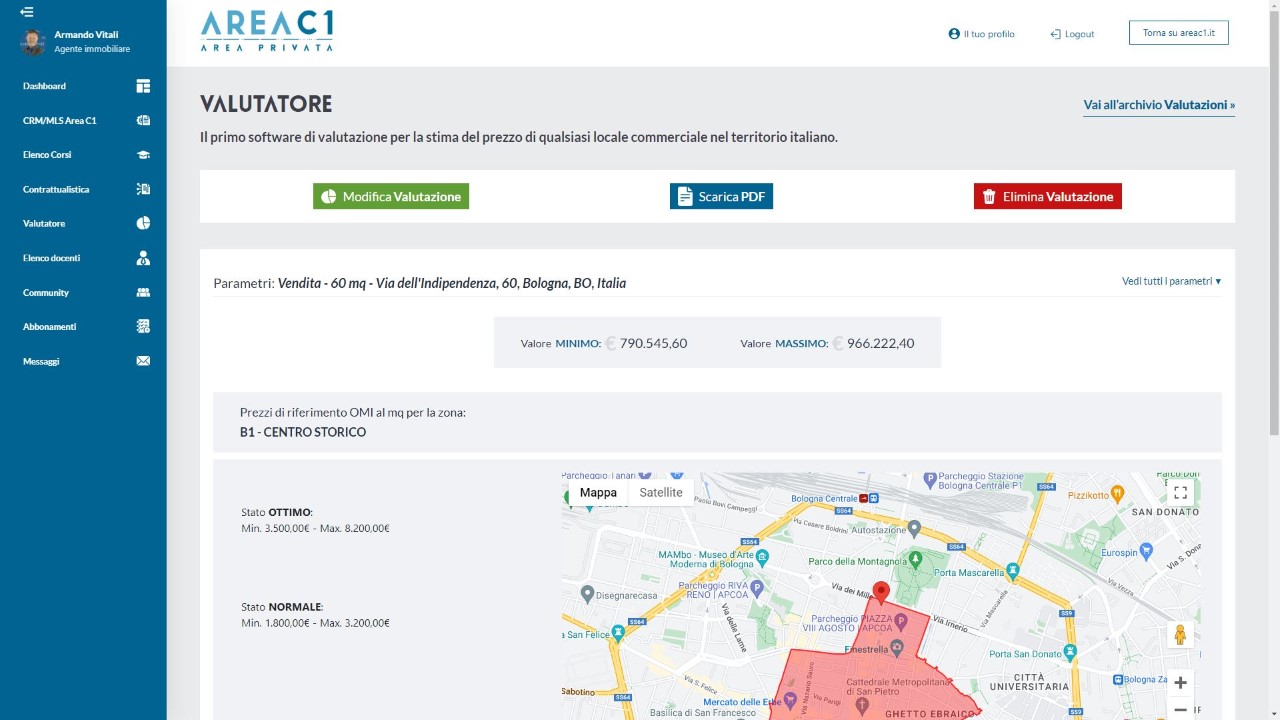The image size is (1280, 720).
Task: Click the map fullscreen toggle icon
Action: pos(1180,492)
